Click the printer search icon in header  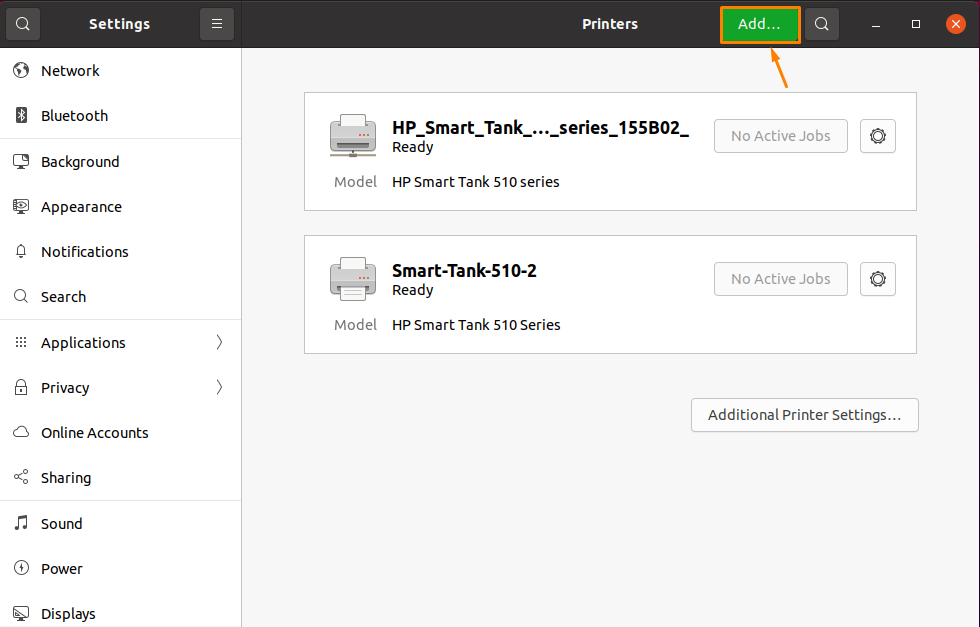pyautogui.click(x=821, y=23)
